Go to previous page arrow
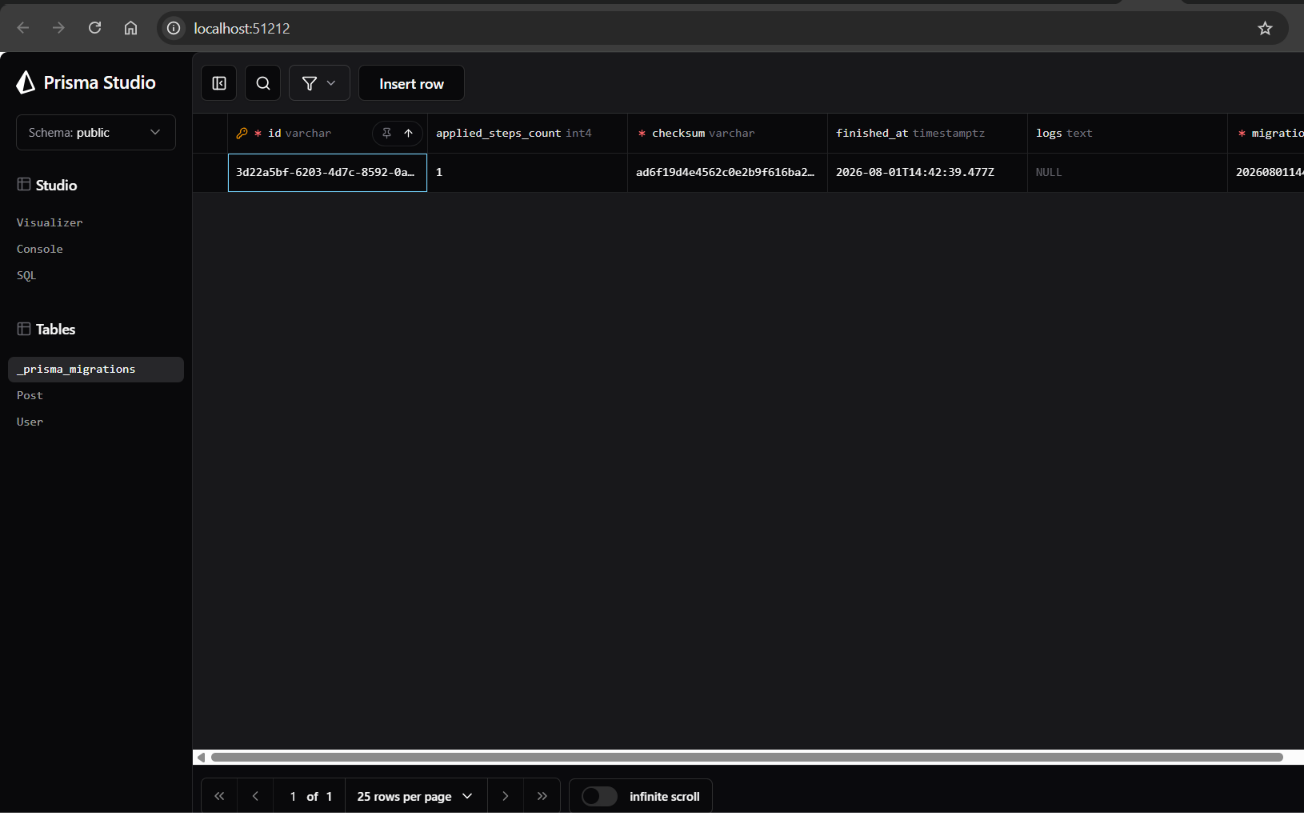 256,796
